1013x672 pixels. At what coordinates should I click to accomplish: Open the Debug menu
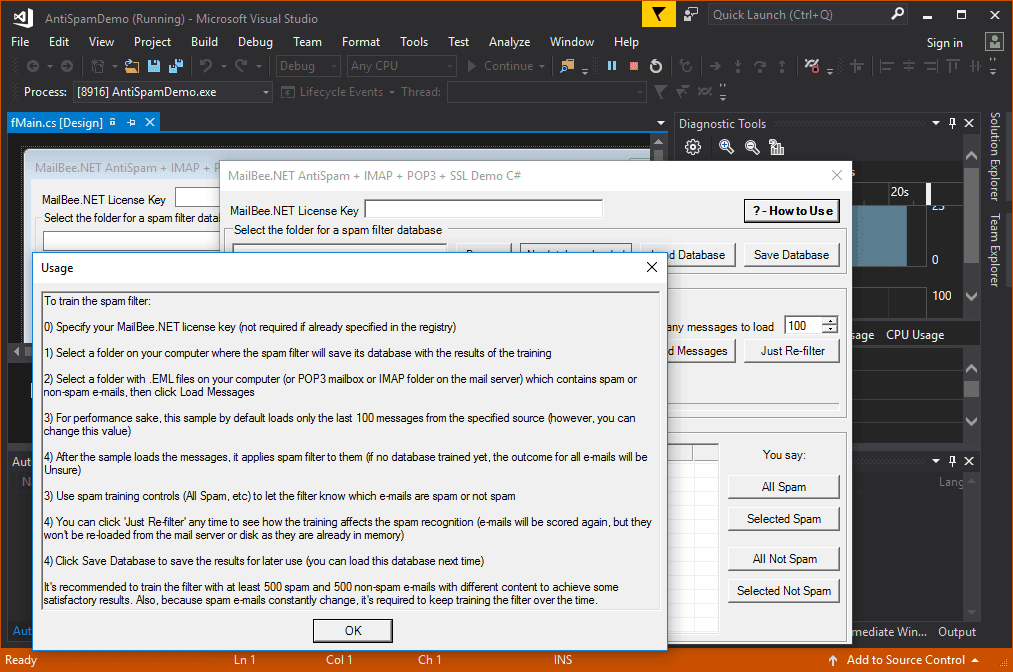click(x=255, y=42)
